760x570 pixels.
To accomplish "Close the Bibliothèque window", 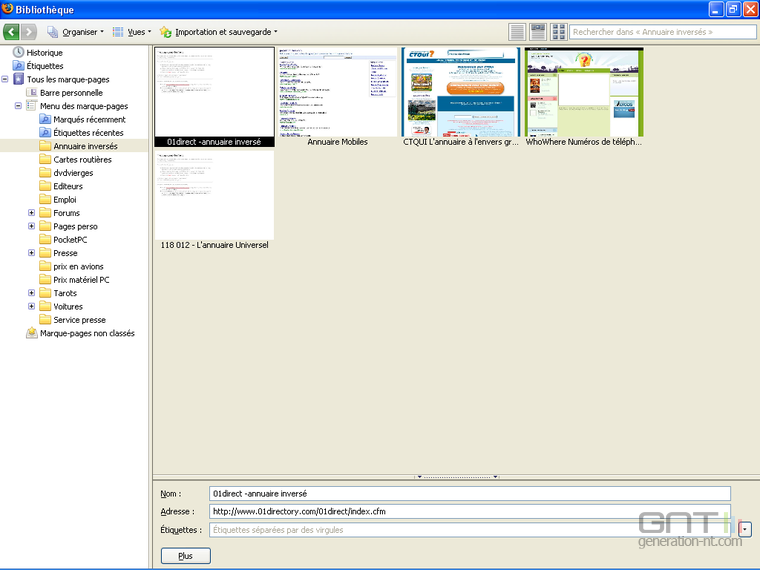I will [751, 9].
